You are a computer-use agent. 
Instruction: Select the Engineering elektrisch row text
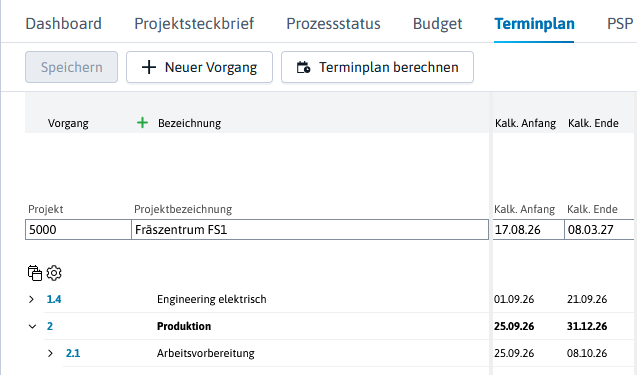click(x=212, y=299)
